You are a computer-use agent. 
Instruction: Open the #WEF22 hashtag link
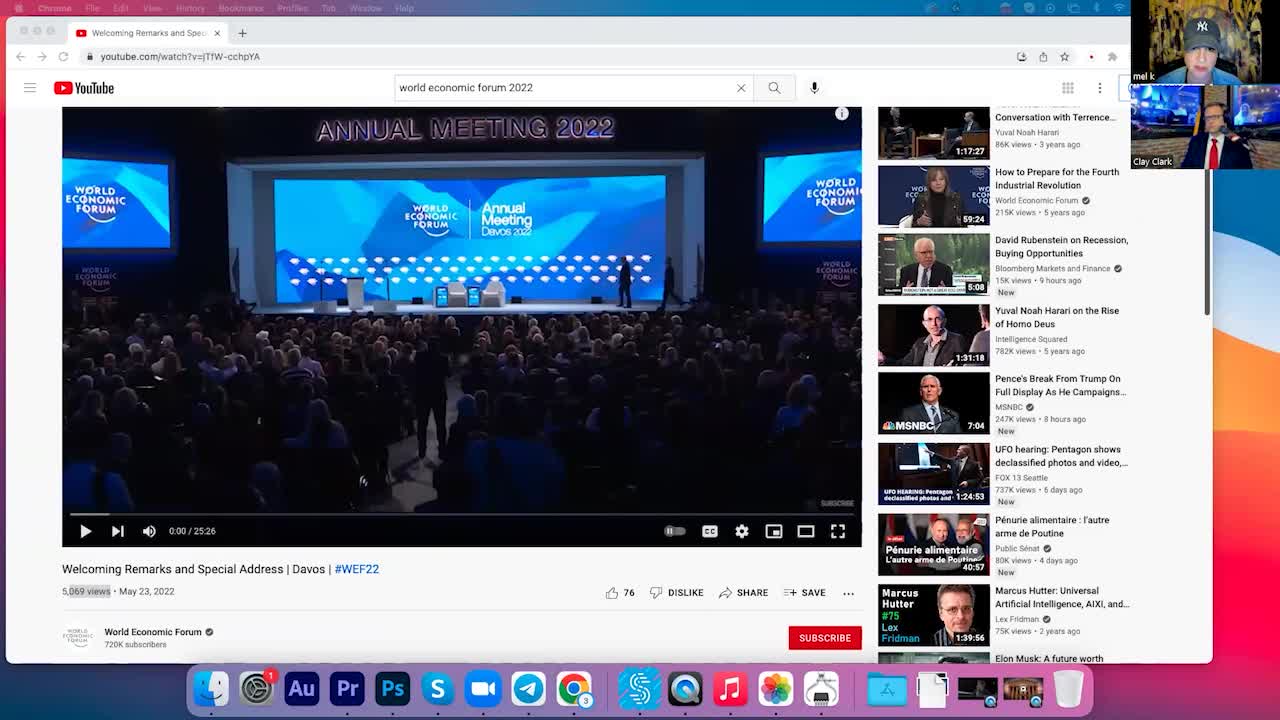click(357, 569)
